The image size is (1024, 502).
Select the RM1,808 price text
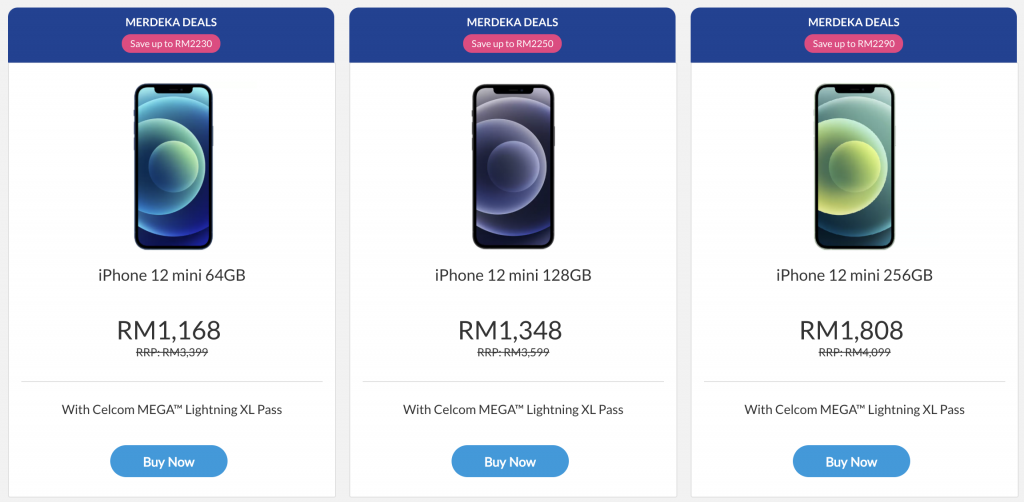click(x=852, y=330)
